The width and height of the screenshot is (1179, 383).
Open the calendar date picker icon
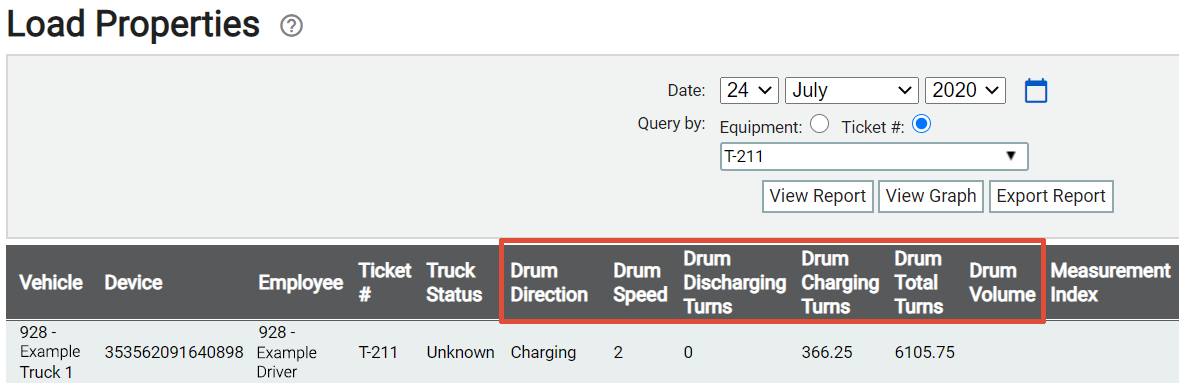[x=1036, y=91]
